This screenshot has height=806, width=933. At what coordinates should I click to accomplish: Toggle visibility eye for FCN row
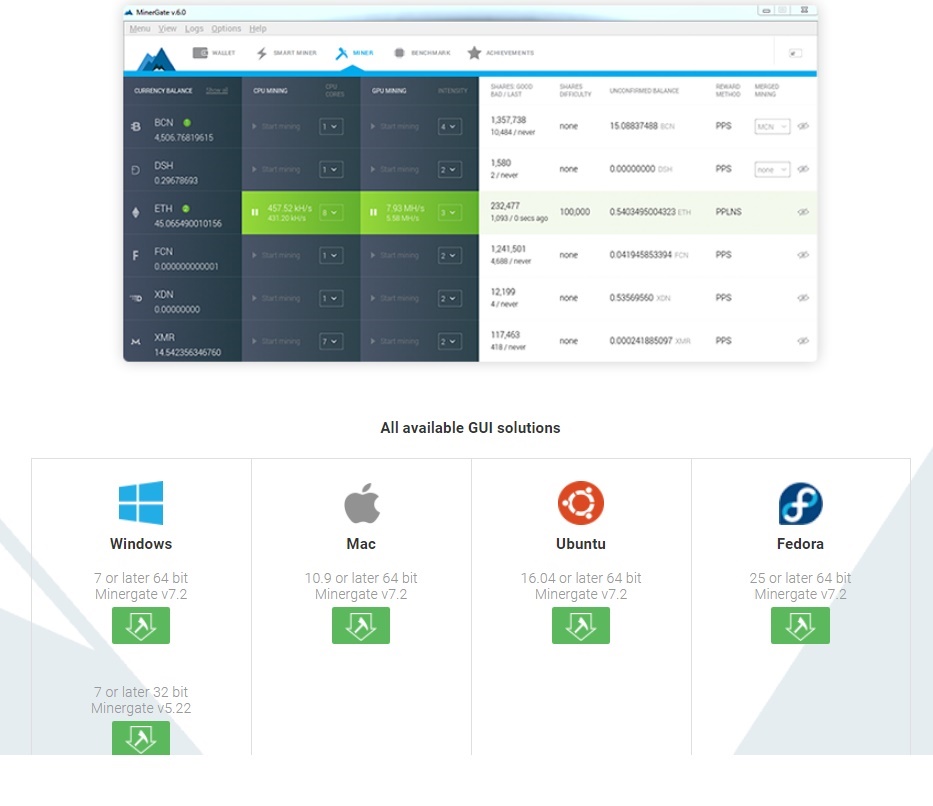tap(803, 255)
